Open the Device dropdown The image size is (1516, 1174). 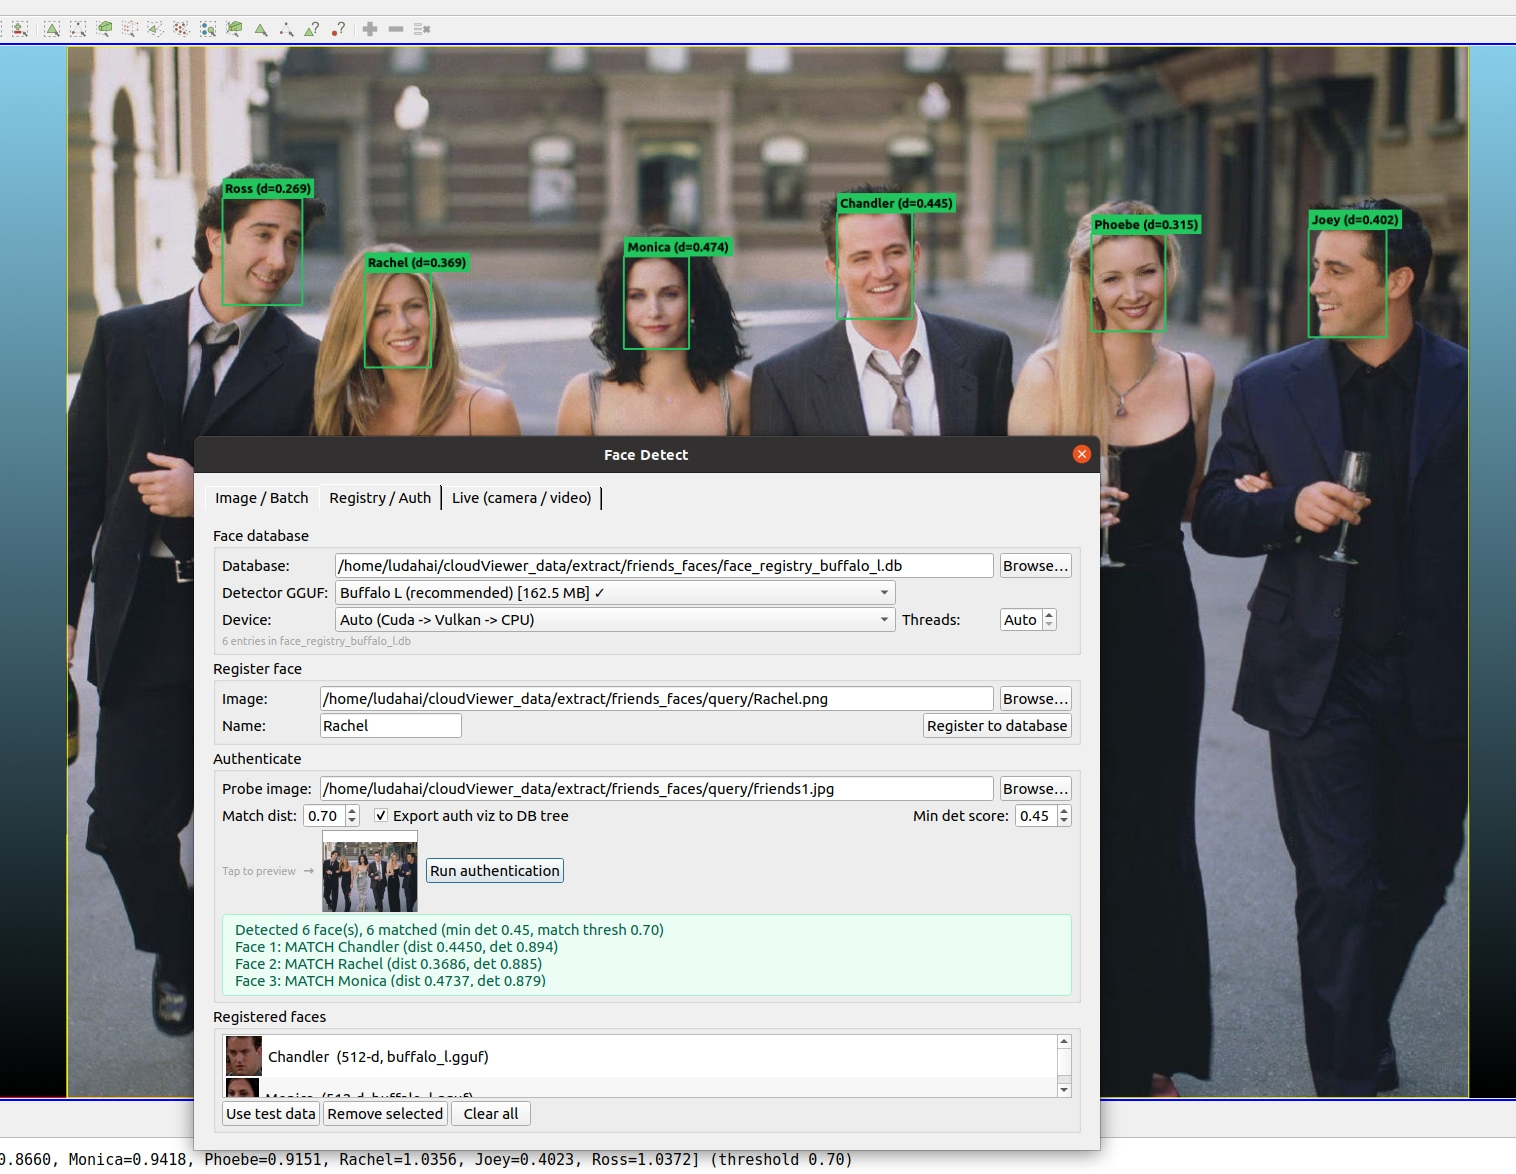614,620
